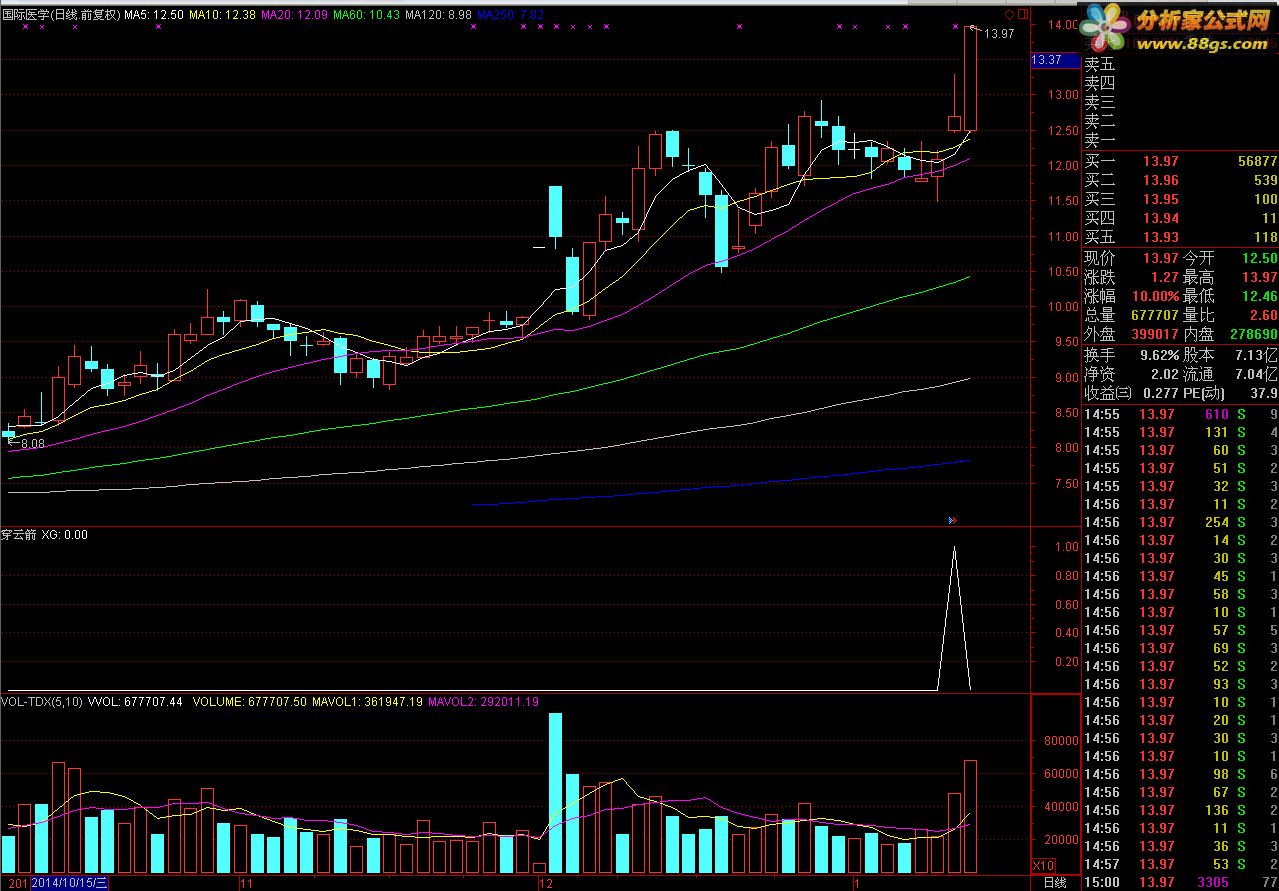Click the X10 volume scale label
This screenshot has height=891, width=1279.
(1043, 865)
